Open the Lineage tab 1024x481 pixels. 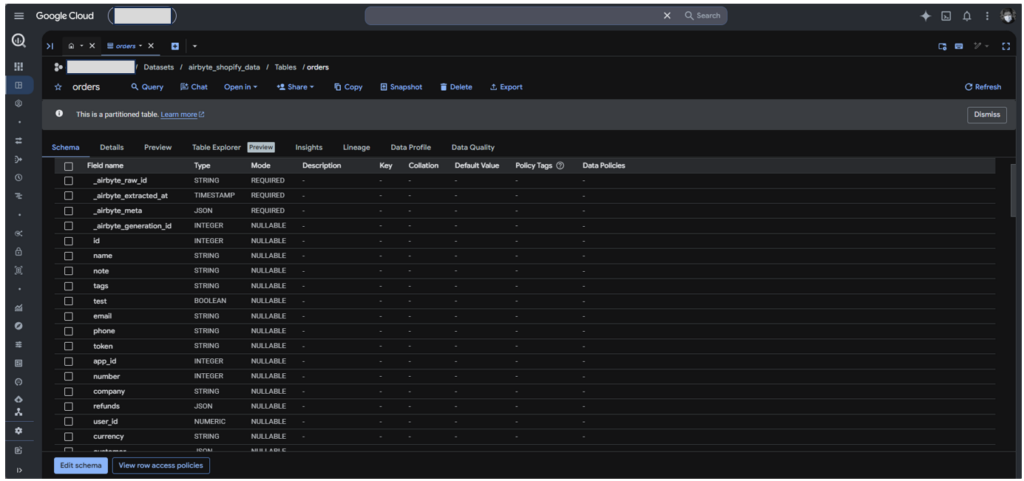(357, 147)
